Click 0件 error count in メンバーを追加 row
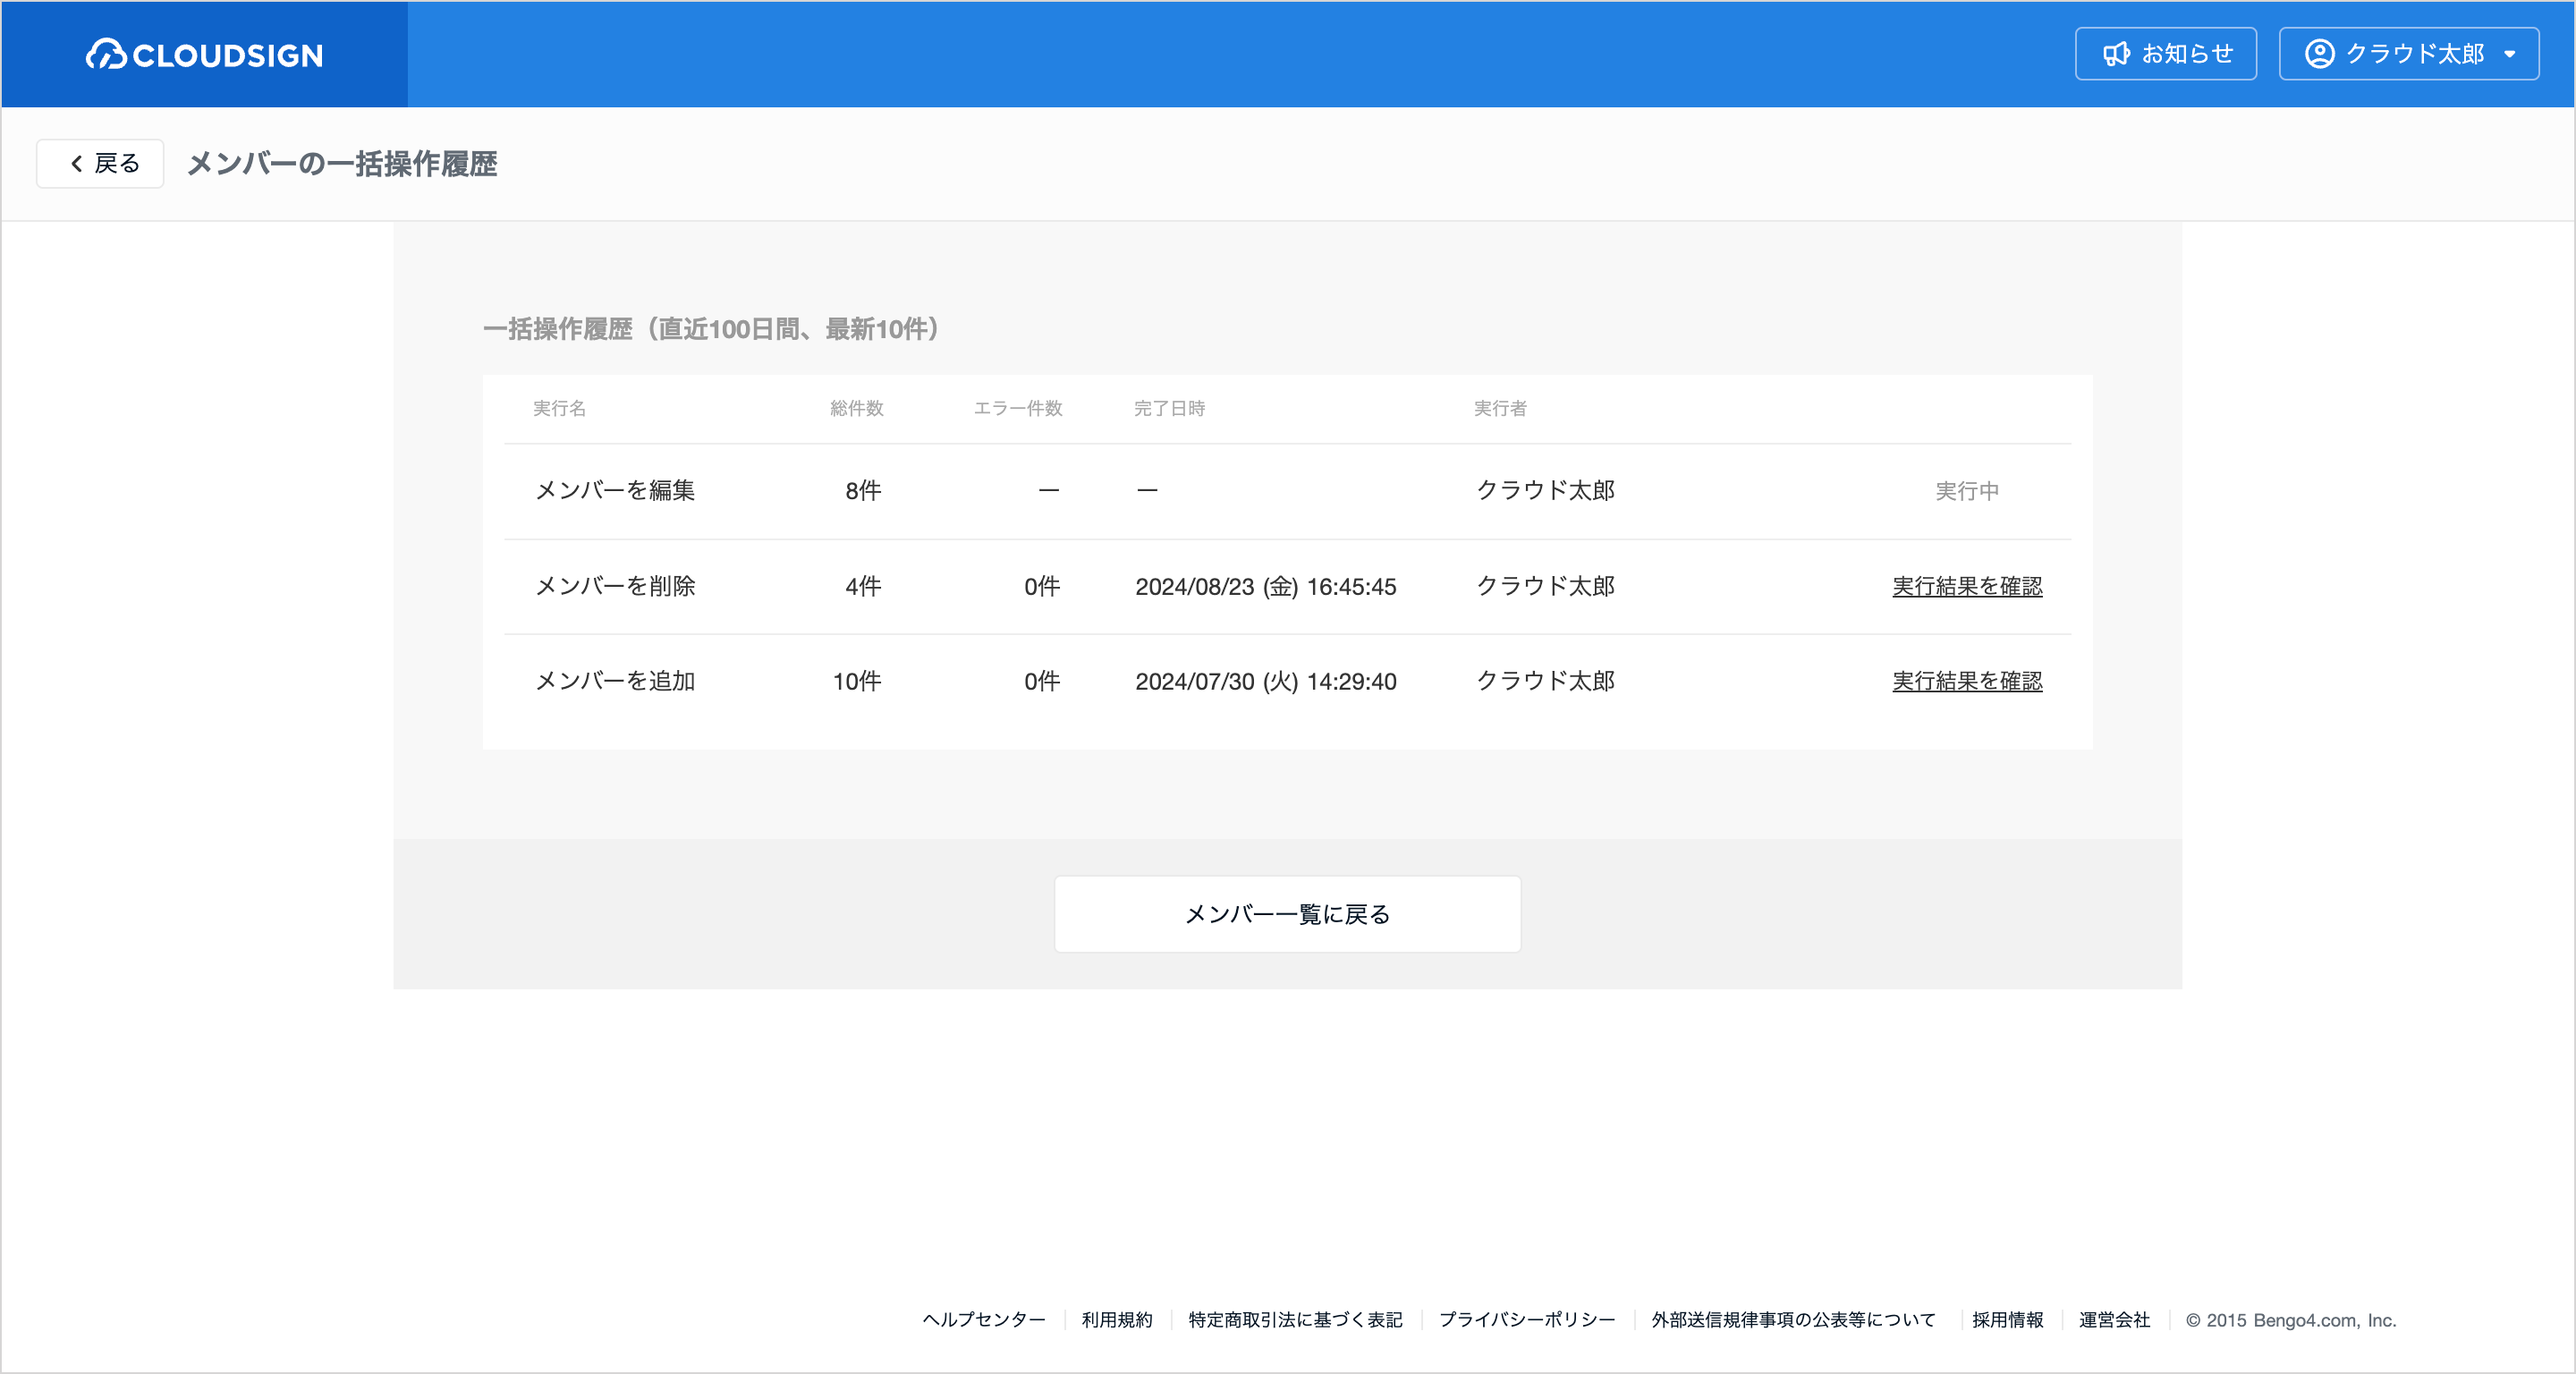The width and height of the screenshot is (2576, 1374). tap(1042, 681)
